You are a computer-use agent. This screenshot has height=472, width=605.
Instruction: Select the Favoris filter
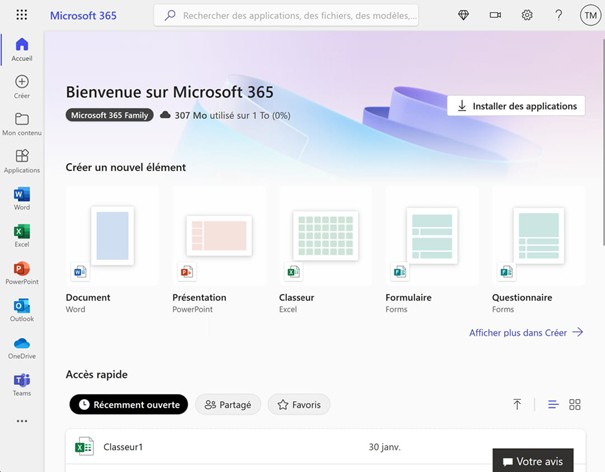299,404
